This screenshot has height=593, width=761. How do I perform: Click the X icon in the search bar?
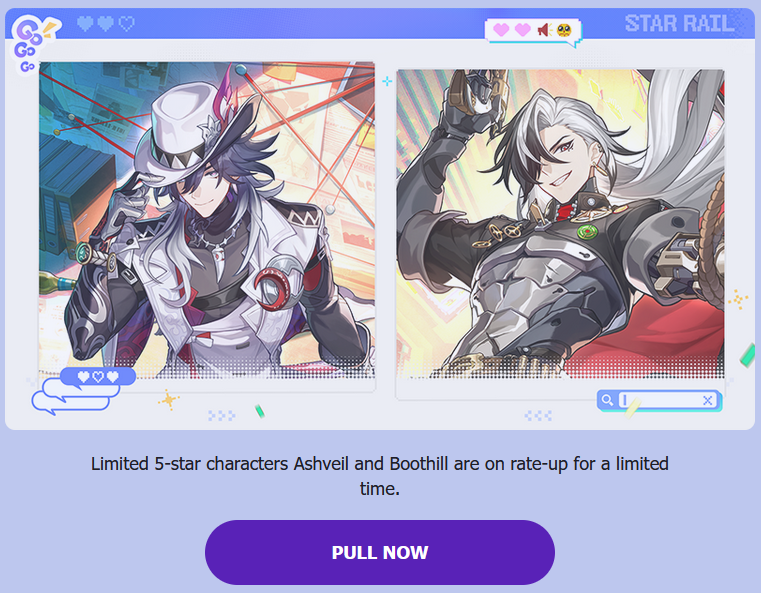[708, 400]
